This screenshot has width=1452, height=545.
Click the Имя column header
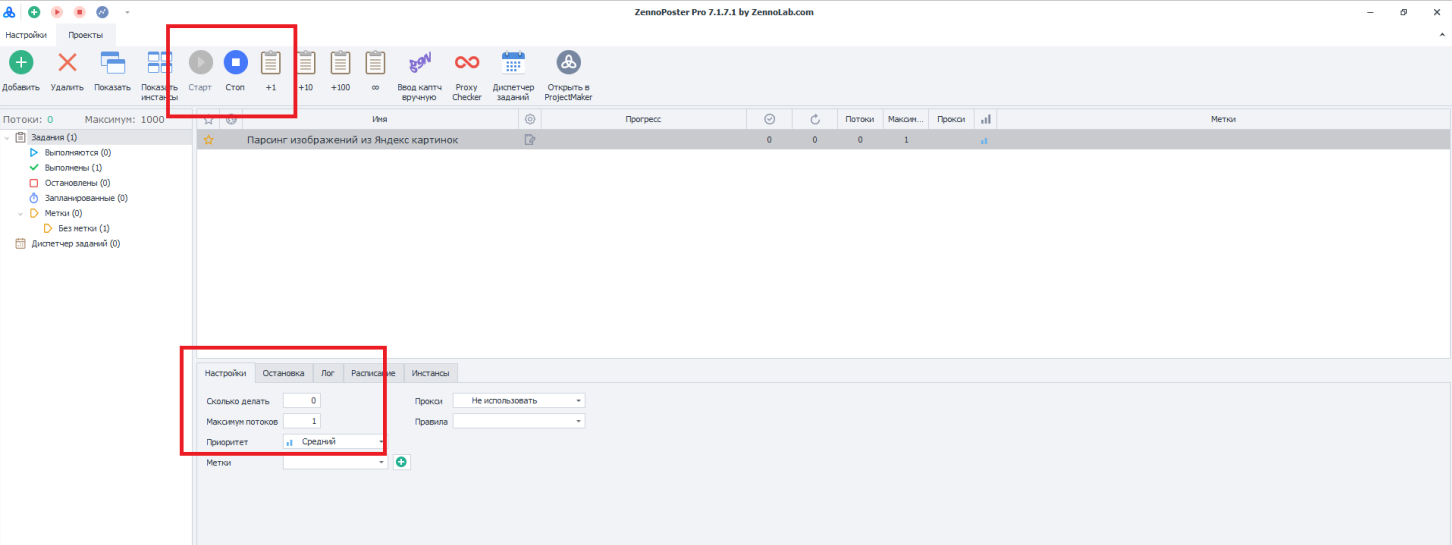[379, 119]
